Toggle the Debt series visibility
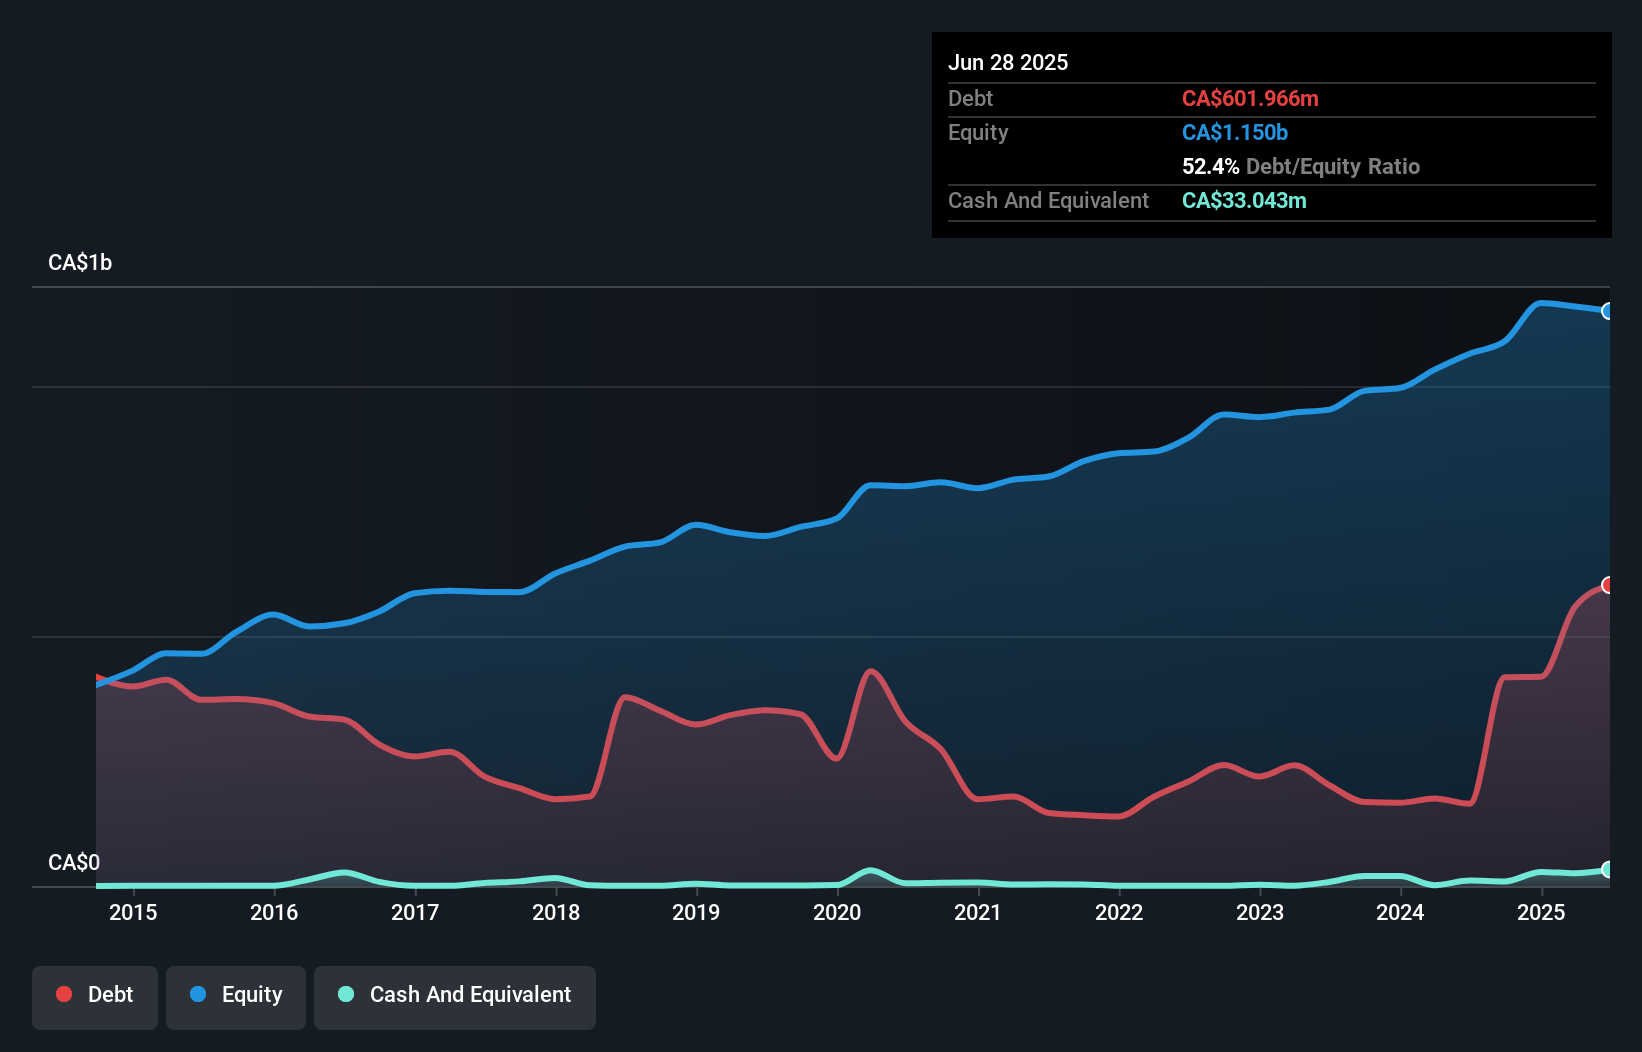Viewport: 1642px width, 1052px height. click(x=95, y=995)
